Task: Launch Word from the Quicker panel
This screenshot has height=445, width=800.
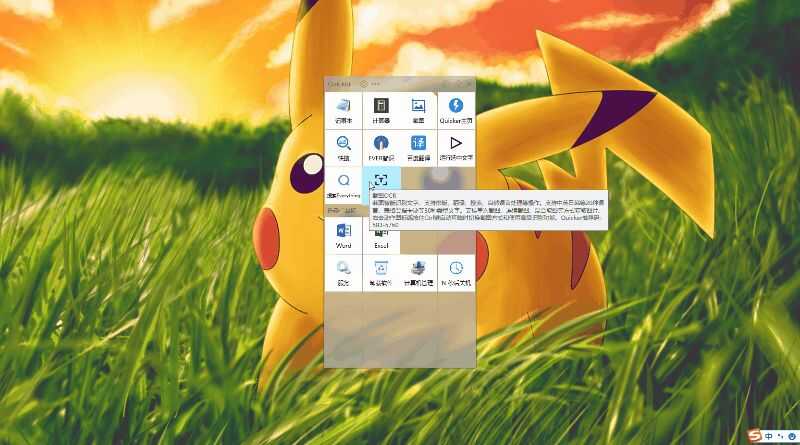Action: (343, 236)
